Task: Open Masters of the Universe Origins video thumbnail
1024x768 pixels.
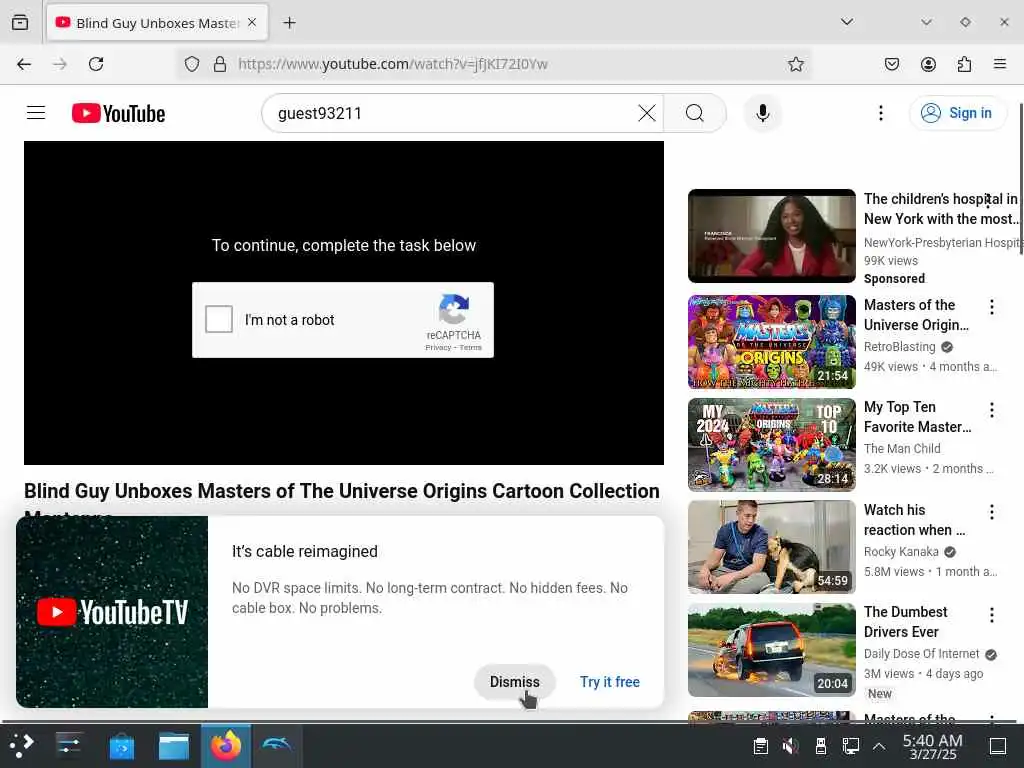Action: click(x=771, y=342)
